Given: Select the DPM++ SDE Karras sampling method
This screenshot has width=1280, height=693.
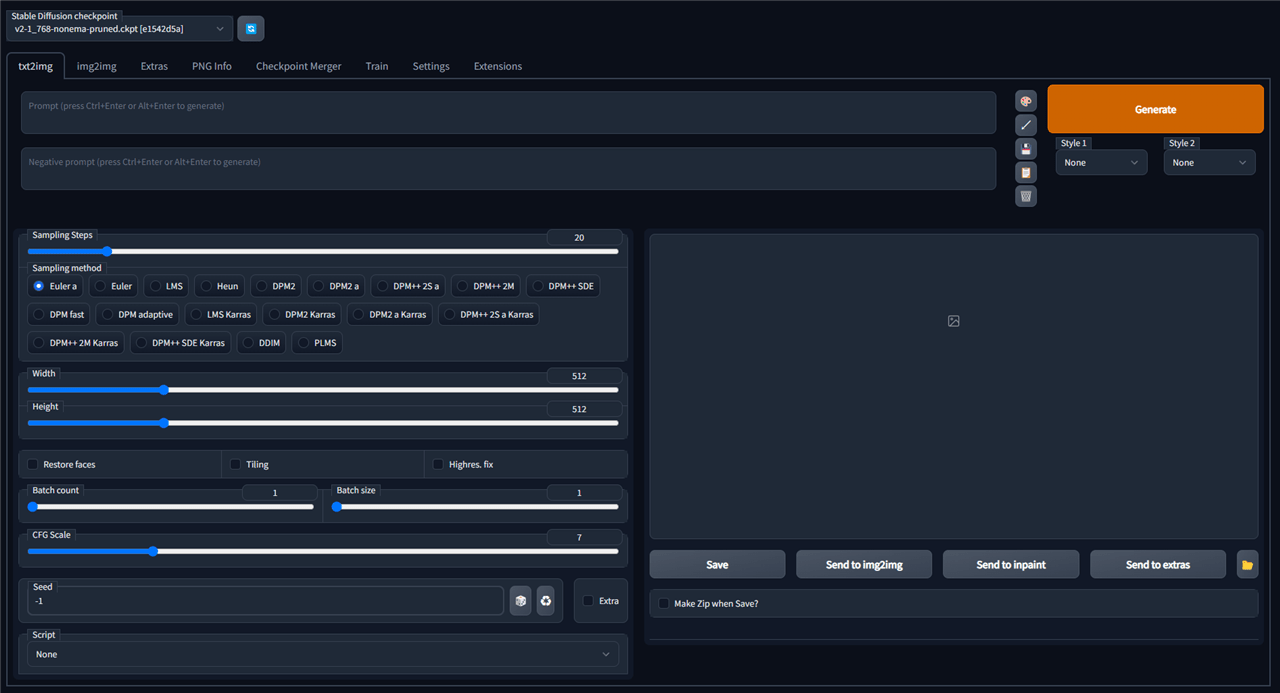Looking at the screenshot, I should [181, 343].
